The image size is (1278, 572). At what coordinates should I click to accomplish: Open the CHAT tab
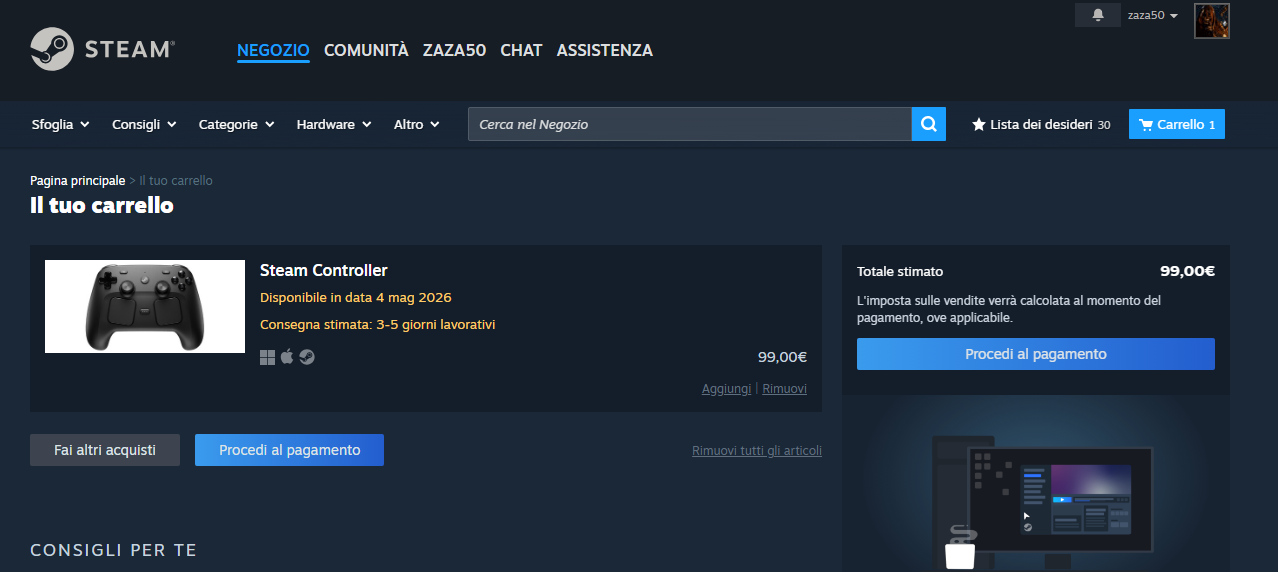point(521,50)
